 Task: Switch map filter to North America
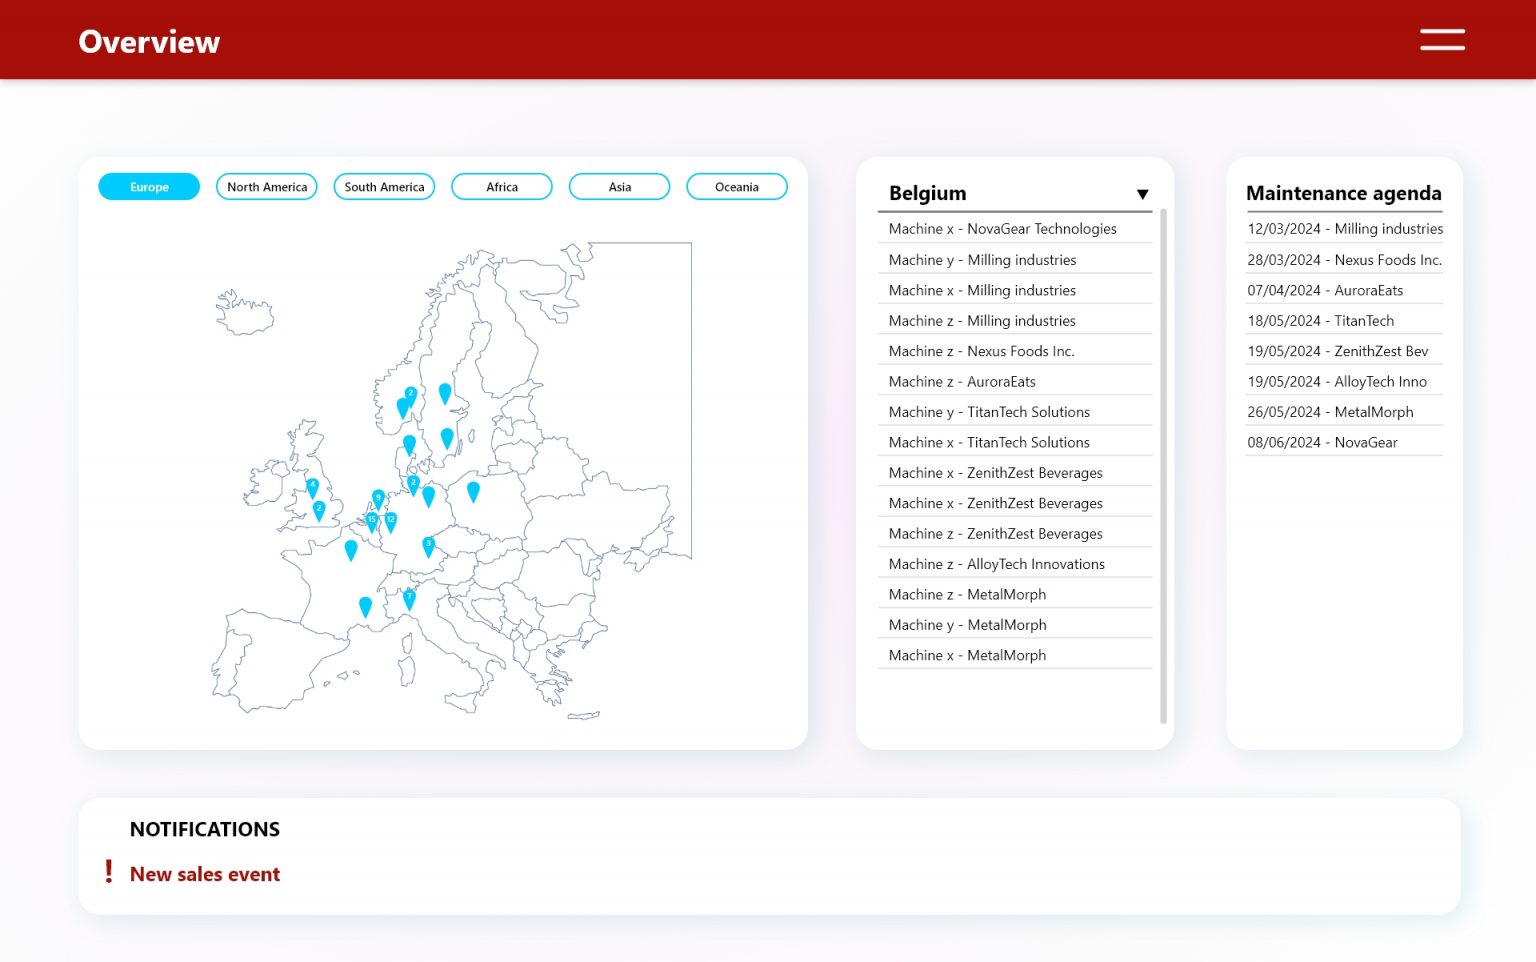[x=267, y=187]
